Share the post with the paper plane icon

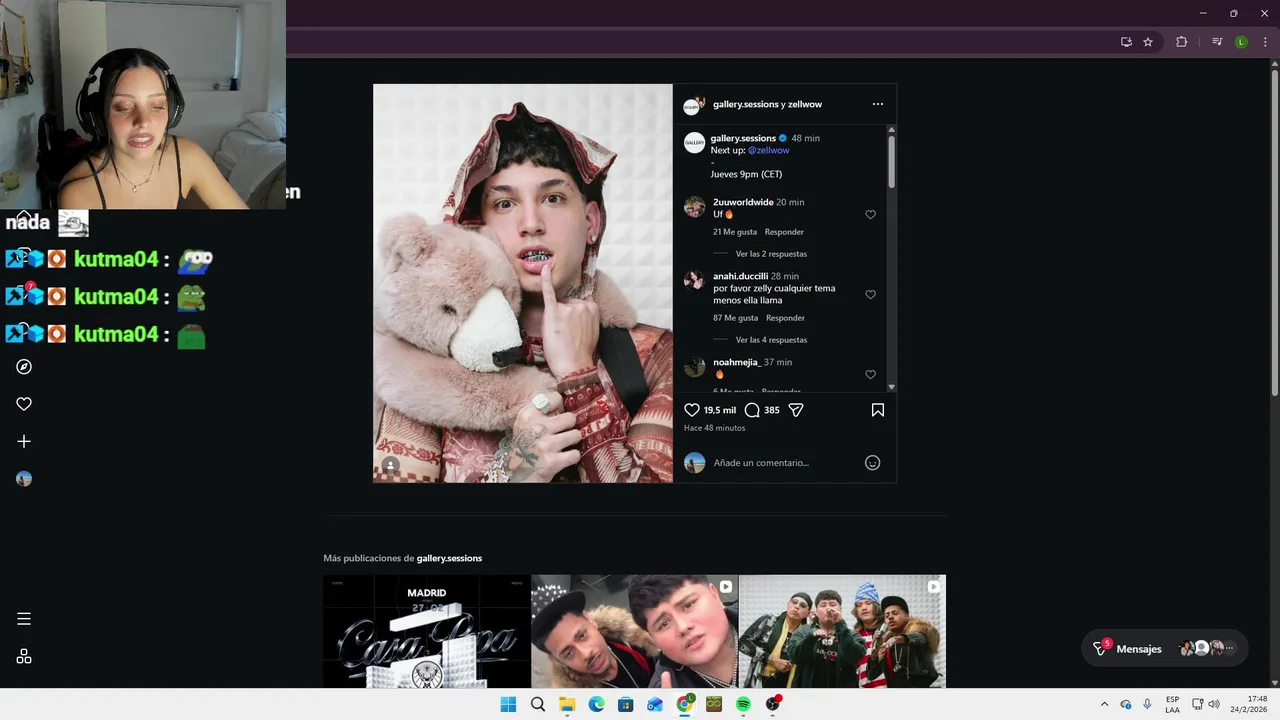click(x=796, y=410)
